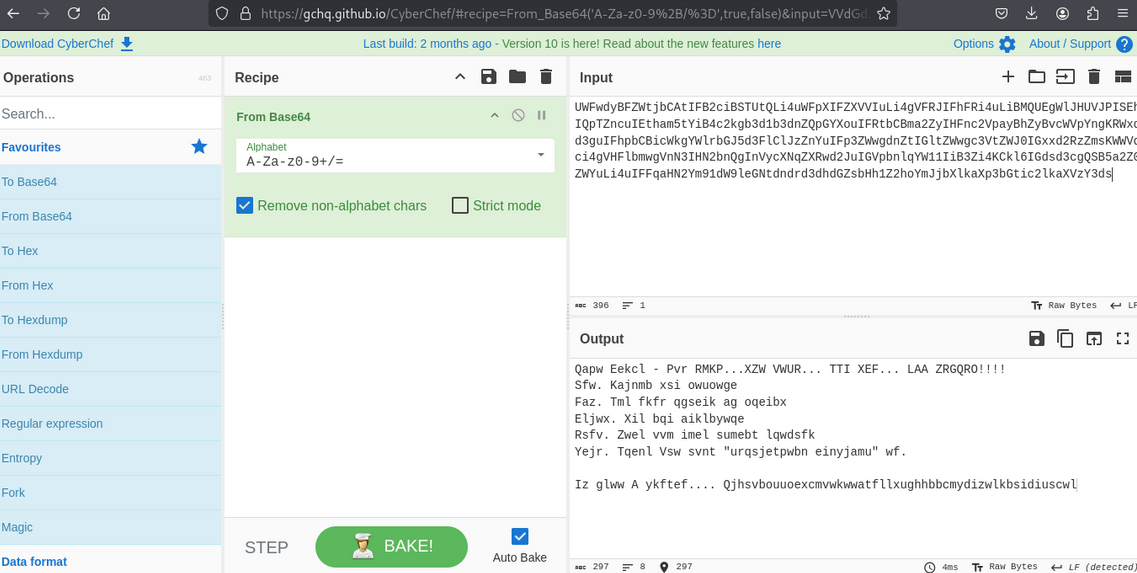Toggle the Auto Bake checkbox
Image resolution: width=1137 pixels, height=573 pixels.
[x=520, y=536]
